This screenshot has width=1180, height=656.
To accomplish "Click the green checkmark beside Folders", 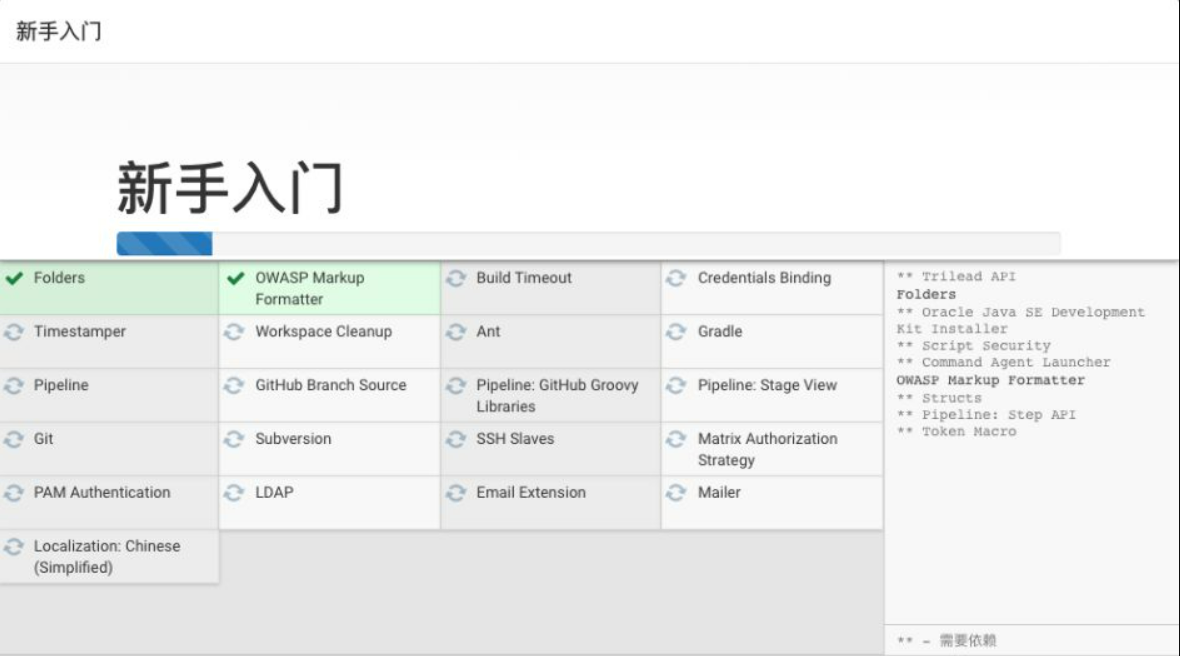I will click(14, 278).
